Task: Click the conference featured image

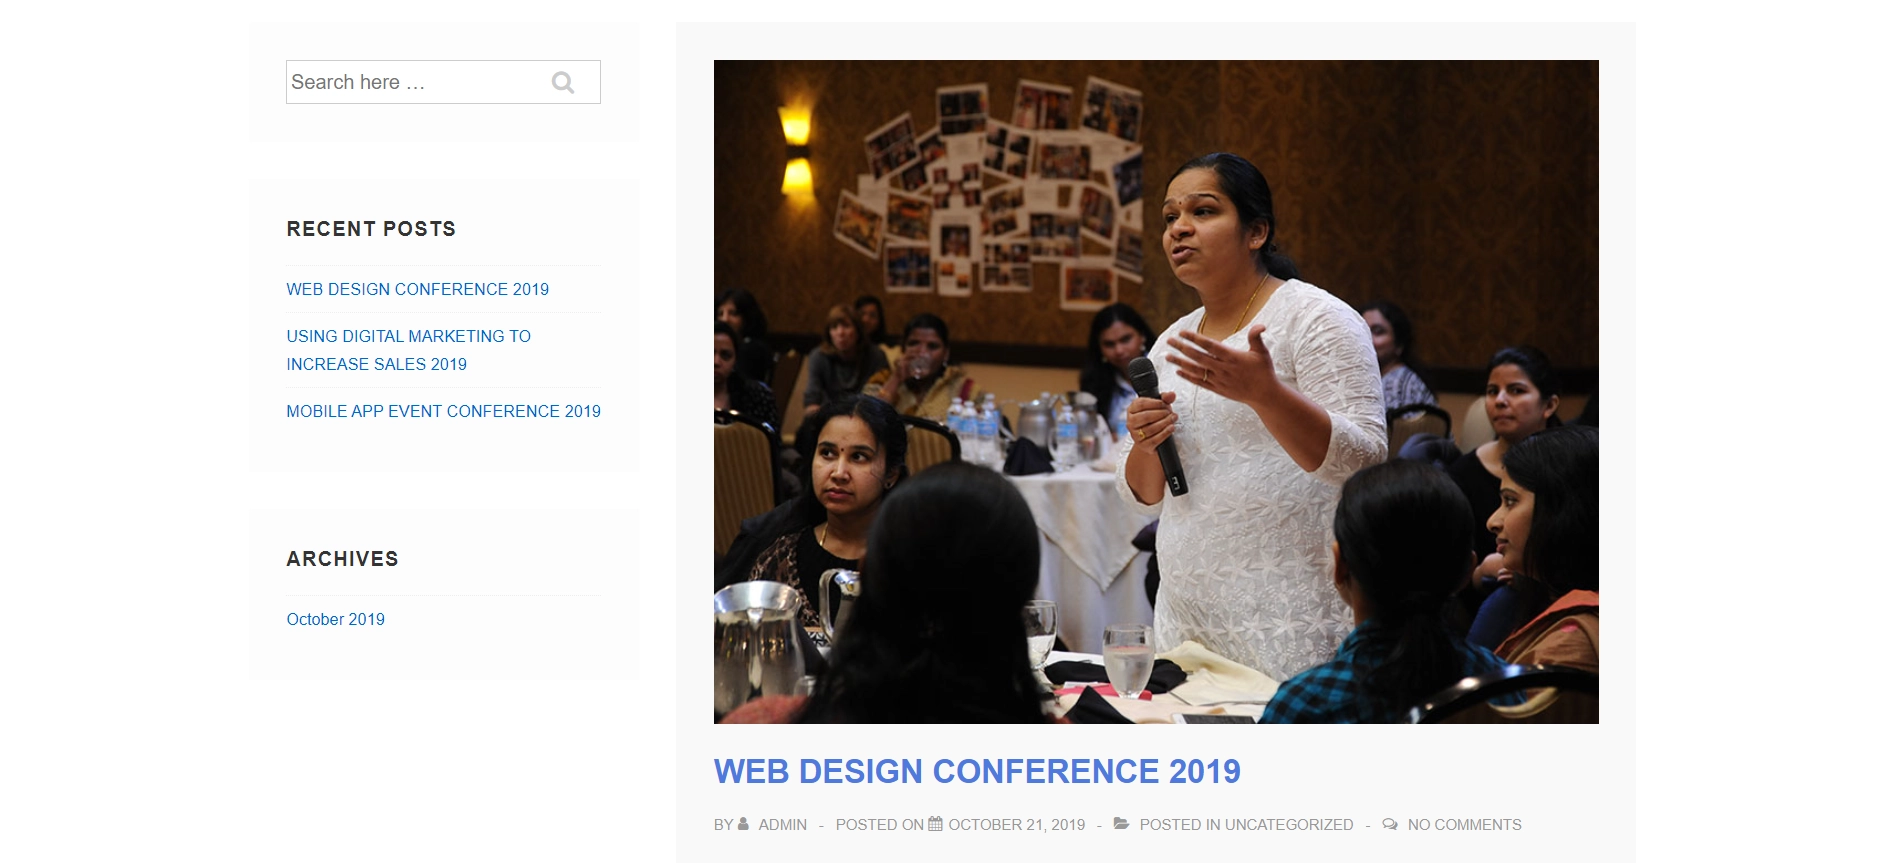Action: click(x=1156, y=392)
